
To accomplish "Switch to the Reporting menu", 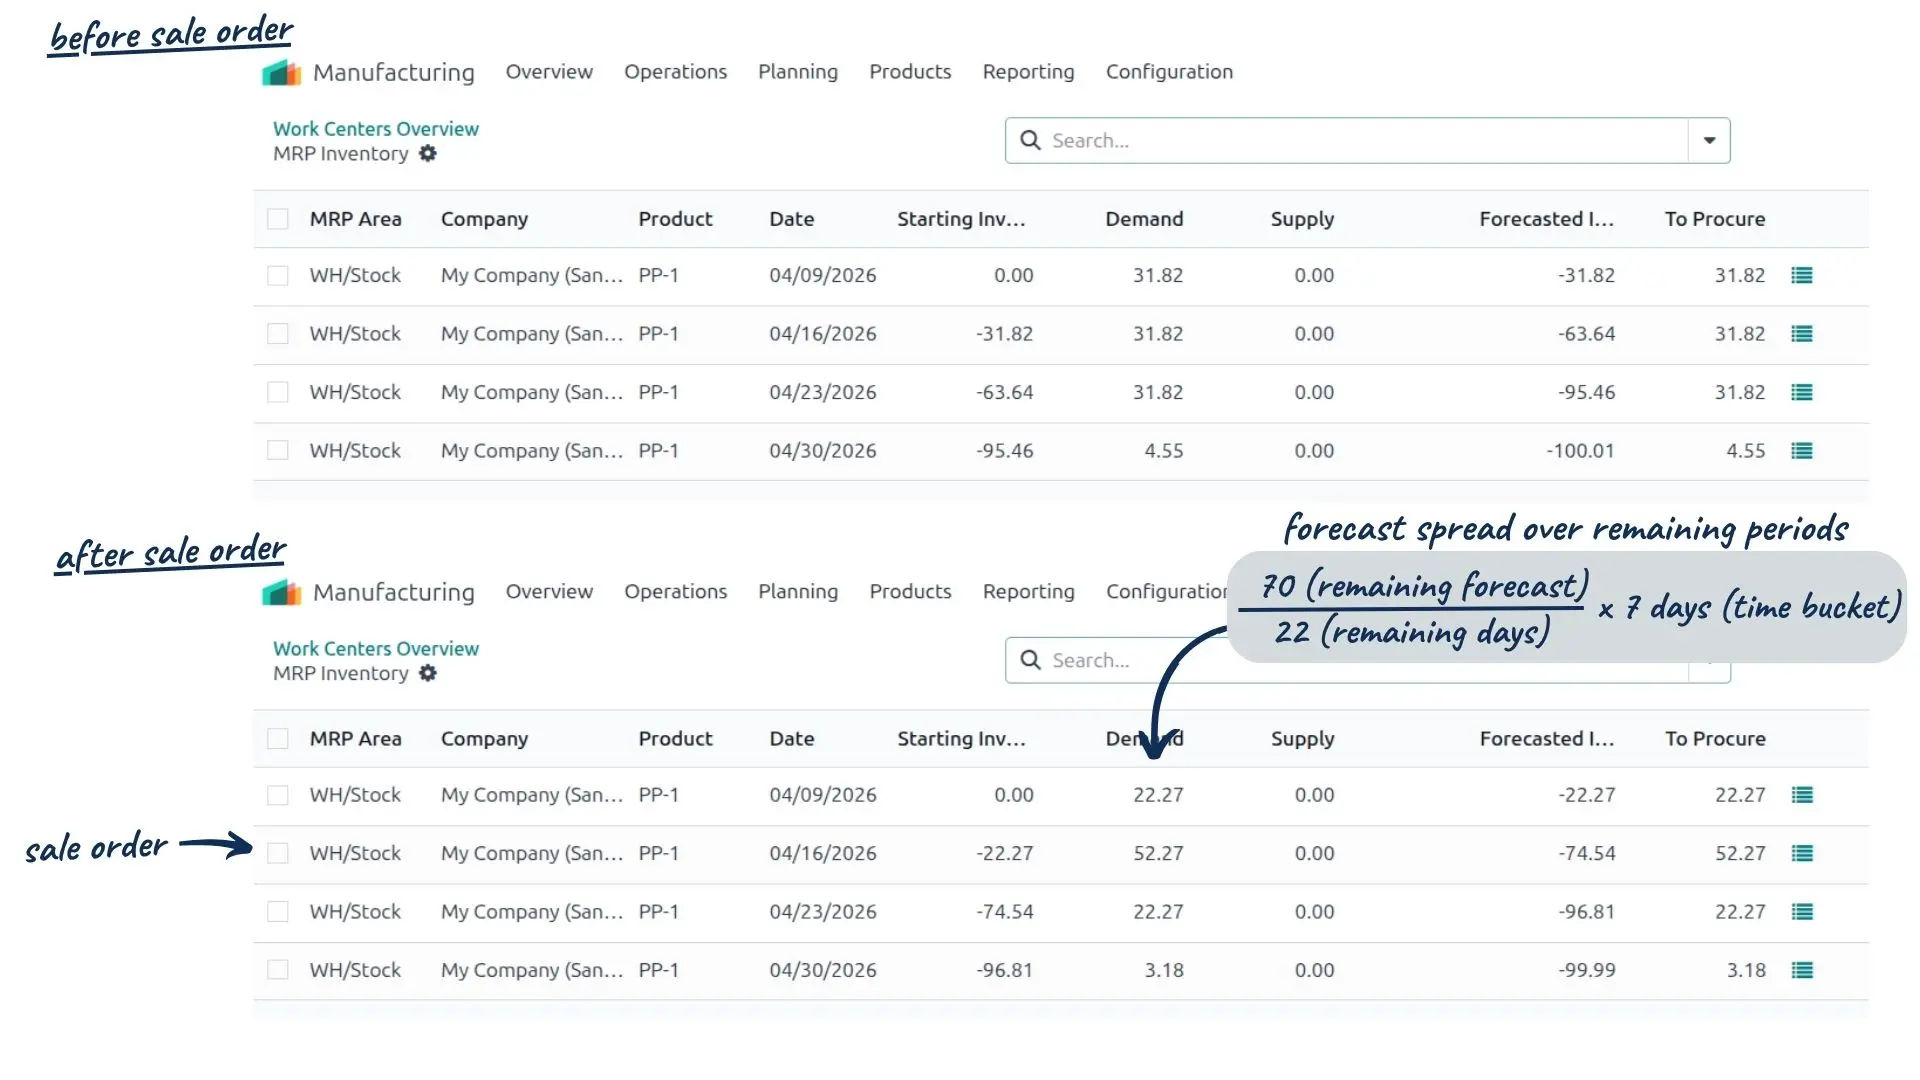I will pyautogui.click(x=1028, y=71).
